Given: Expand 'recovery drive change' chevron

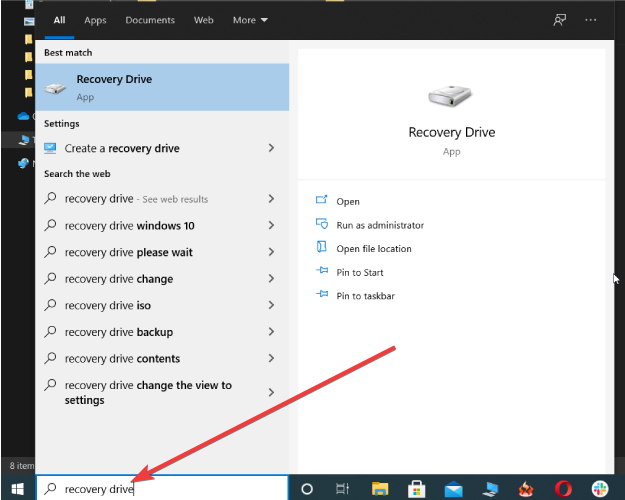Looking at the screenshot, I should pyautogui.click(x=271, y=278).
